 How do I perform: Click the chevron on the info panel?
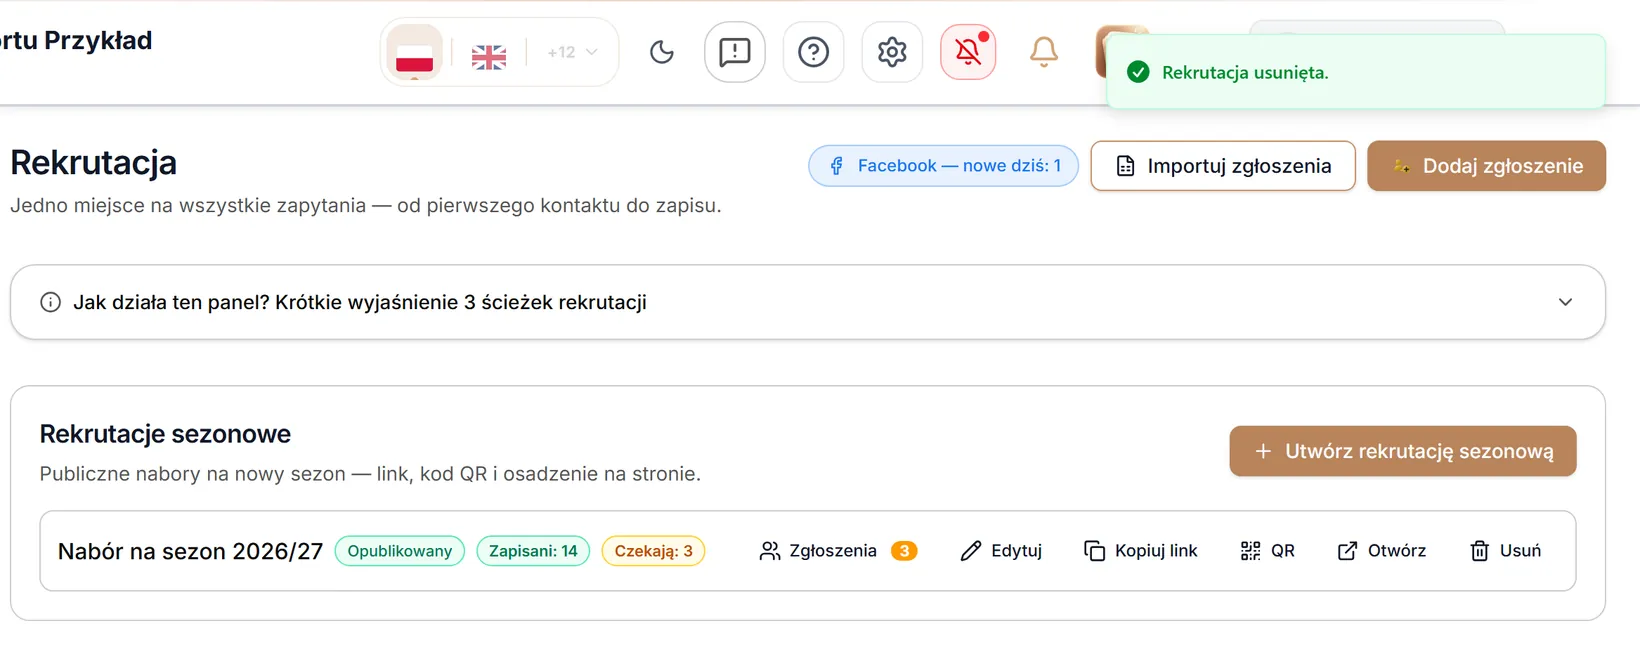point(1565,302)
